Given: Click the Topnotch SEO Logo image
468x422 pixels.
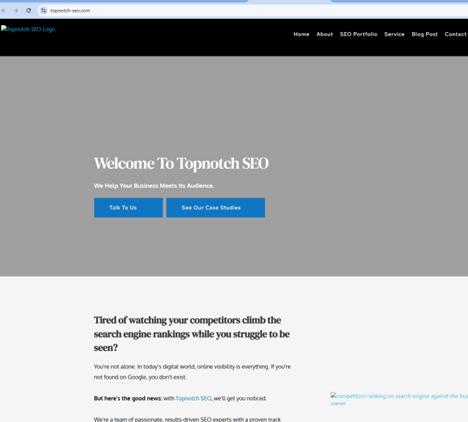Looking at the screenshot, I should 28,29.
